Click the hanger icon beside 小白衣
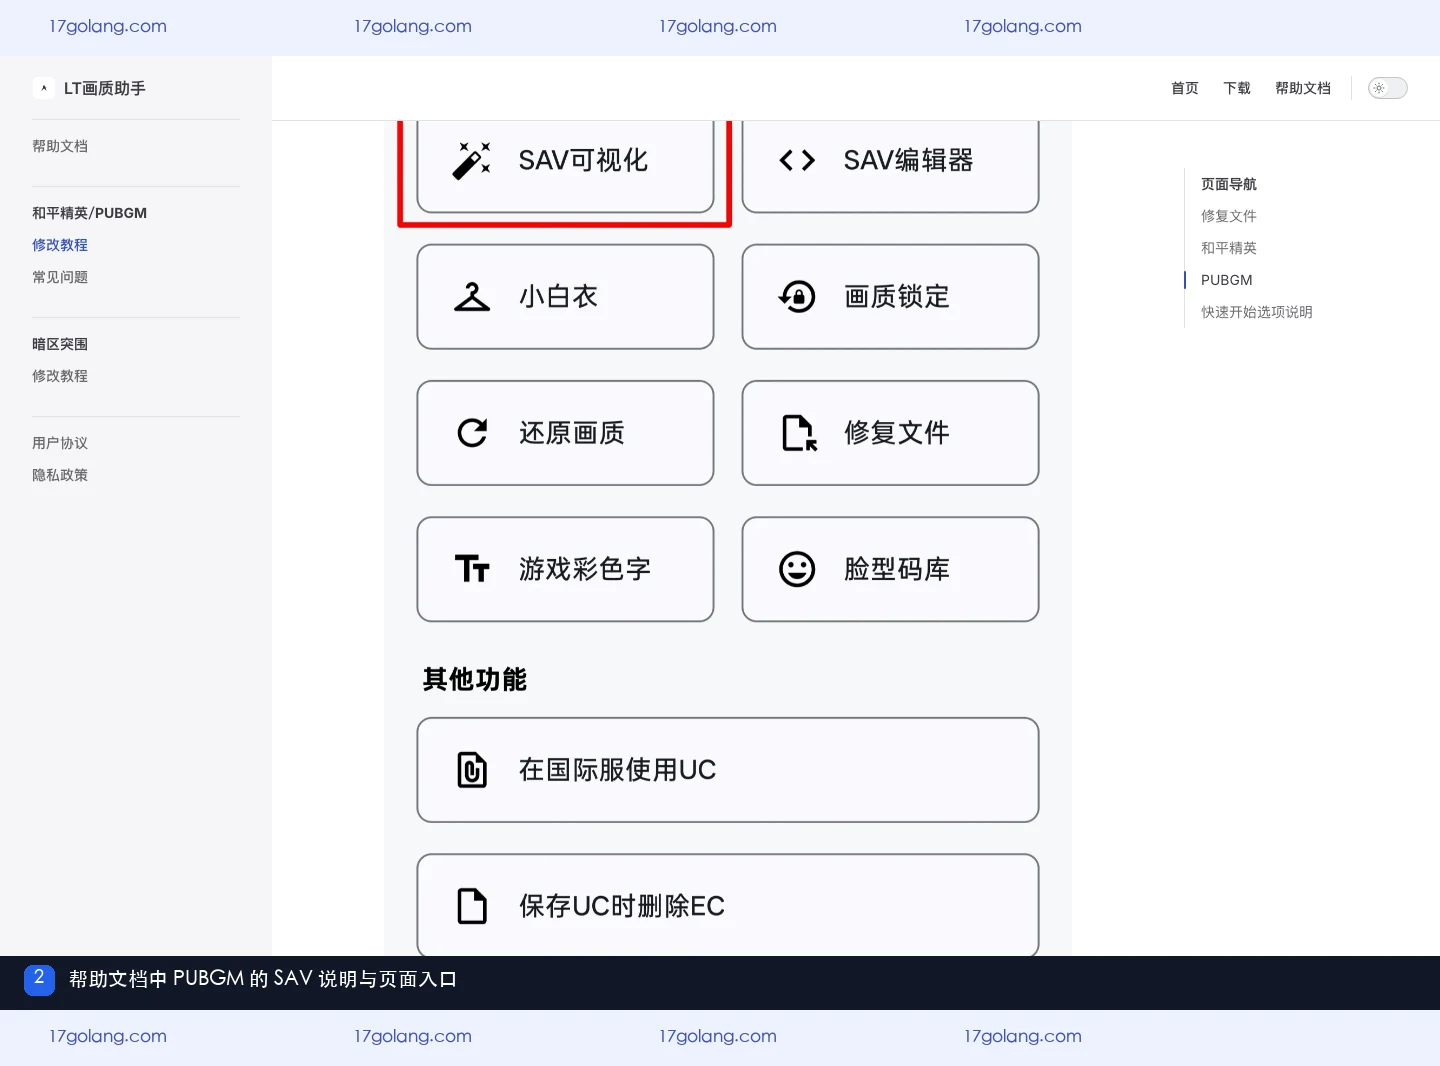 472,297
